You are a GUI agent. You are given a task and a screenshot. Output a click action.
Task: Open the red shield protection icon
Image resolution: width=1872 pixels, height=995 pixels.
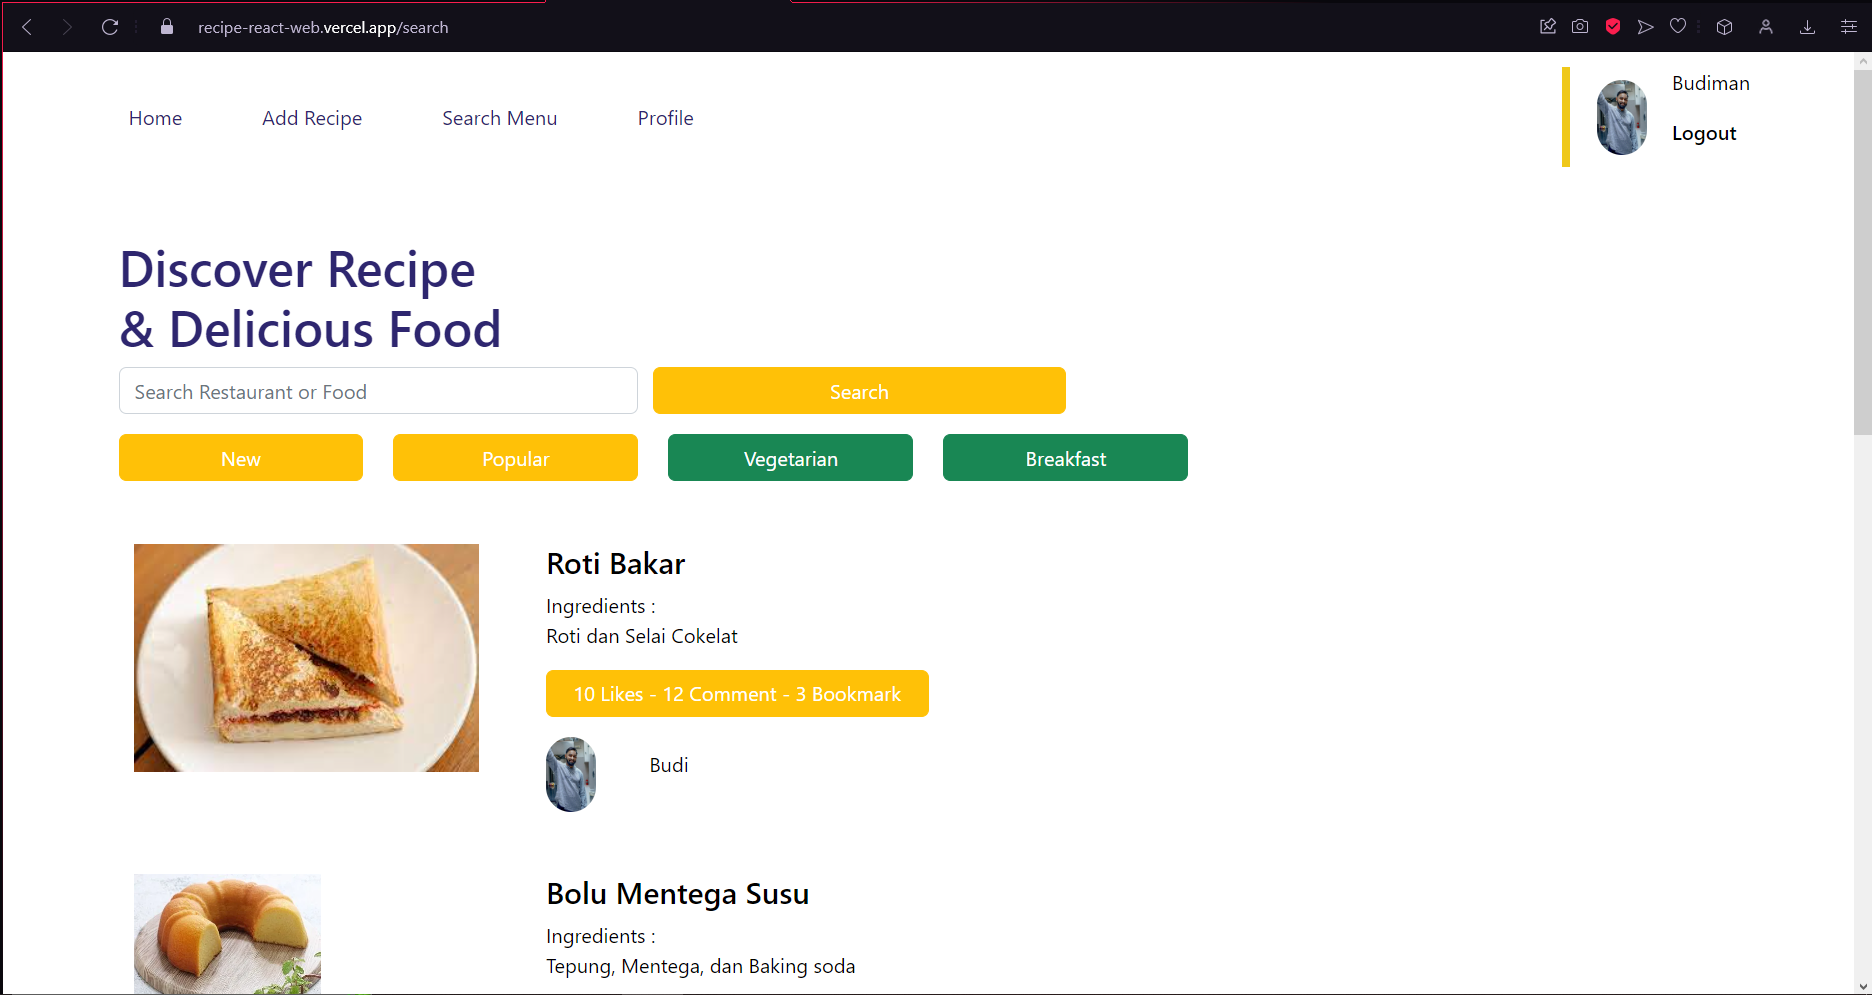[x=1612, y=26]
